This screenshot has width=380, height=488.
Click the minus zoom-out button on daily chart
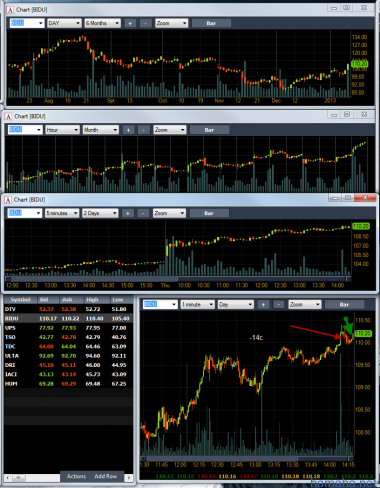click(x=145, y=23)
